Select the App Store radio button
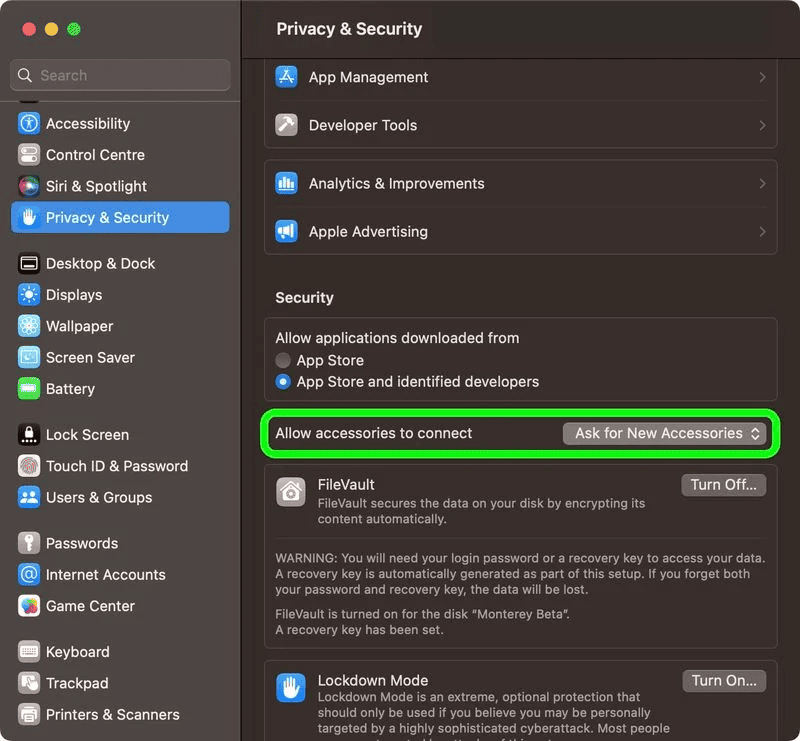 coord(284,360)
